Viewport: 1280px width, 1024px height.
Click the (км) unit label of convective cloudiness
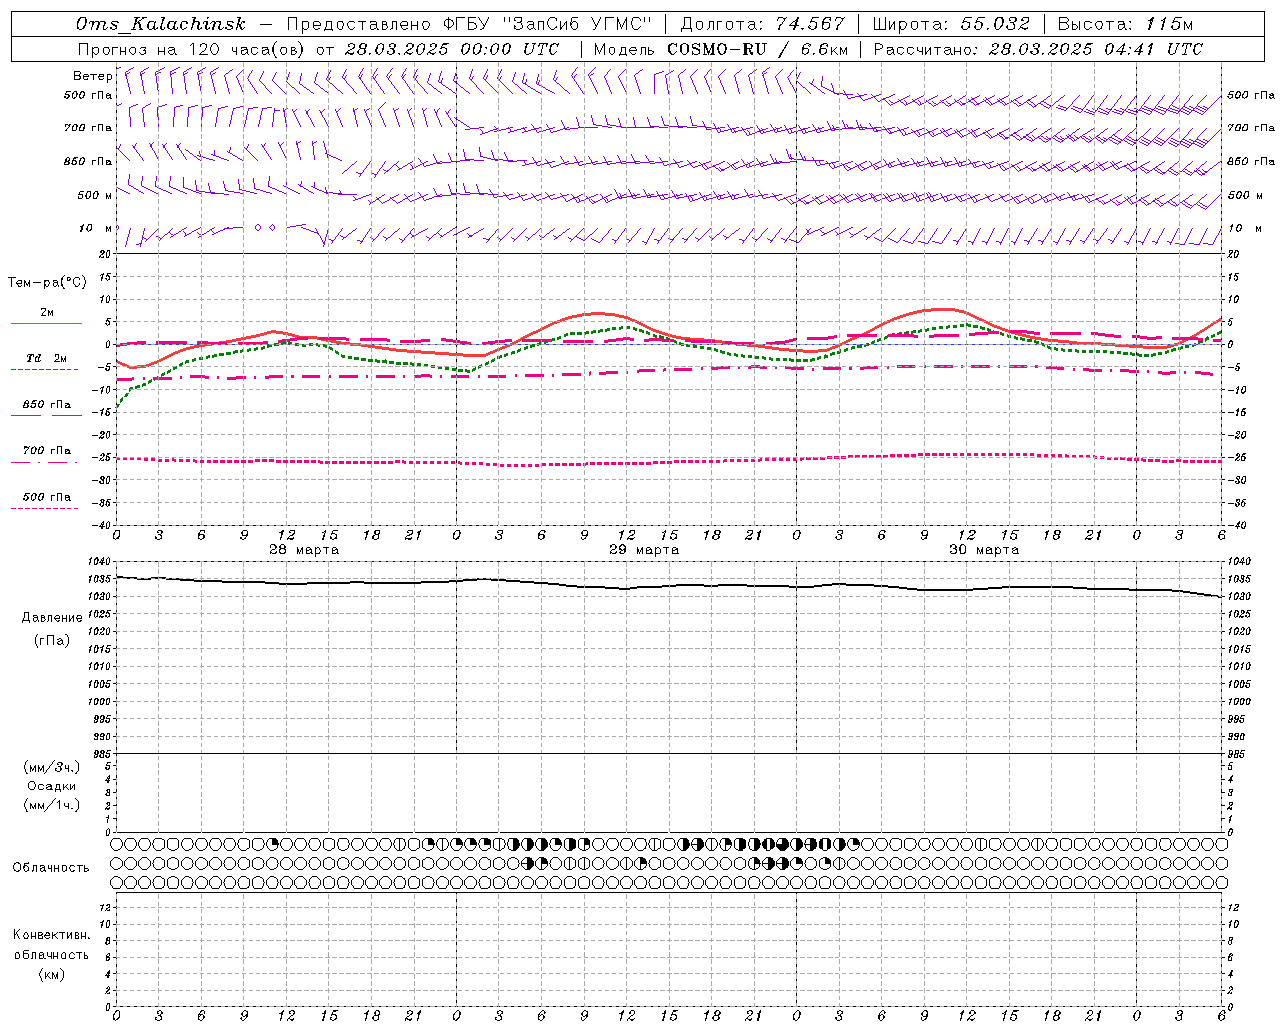point(51,974)
